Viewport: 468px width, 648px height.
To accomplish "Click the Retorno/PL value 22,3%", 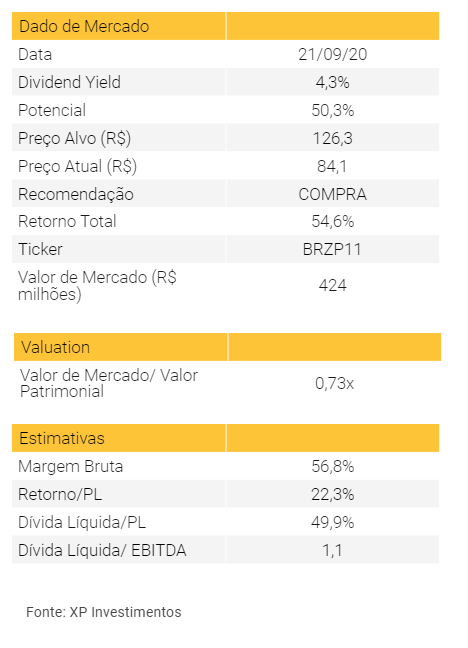I will 332,494.
